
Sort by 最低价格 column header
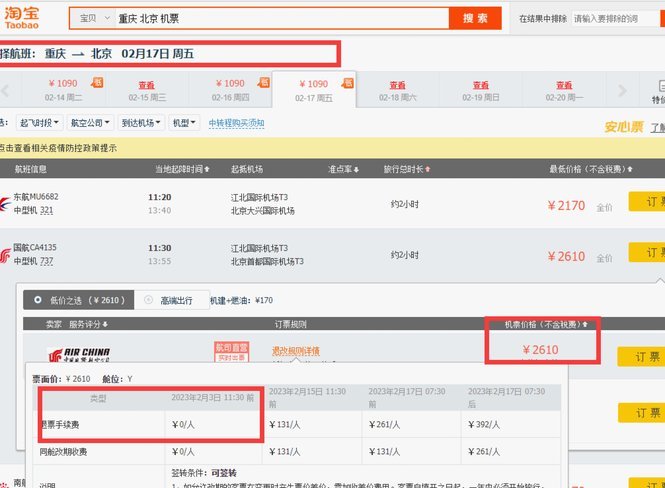[590, 169]
